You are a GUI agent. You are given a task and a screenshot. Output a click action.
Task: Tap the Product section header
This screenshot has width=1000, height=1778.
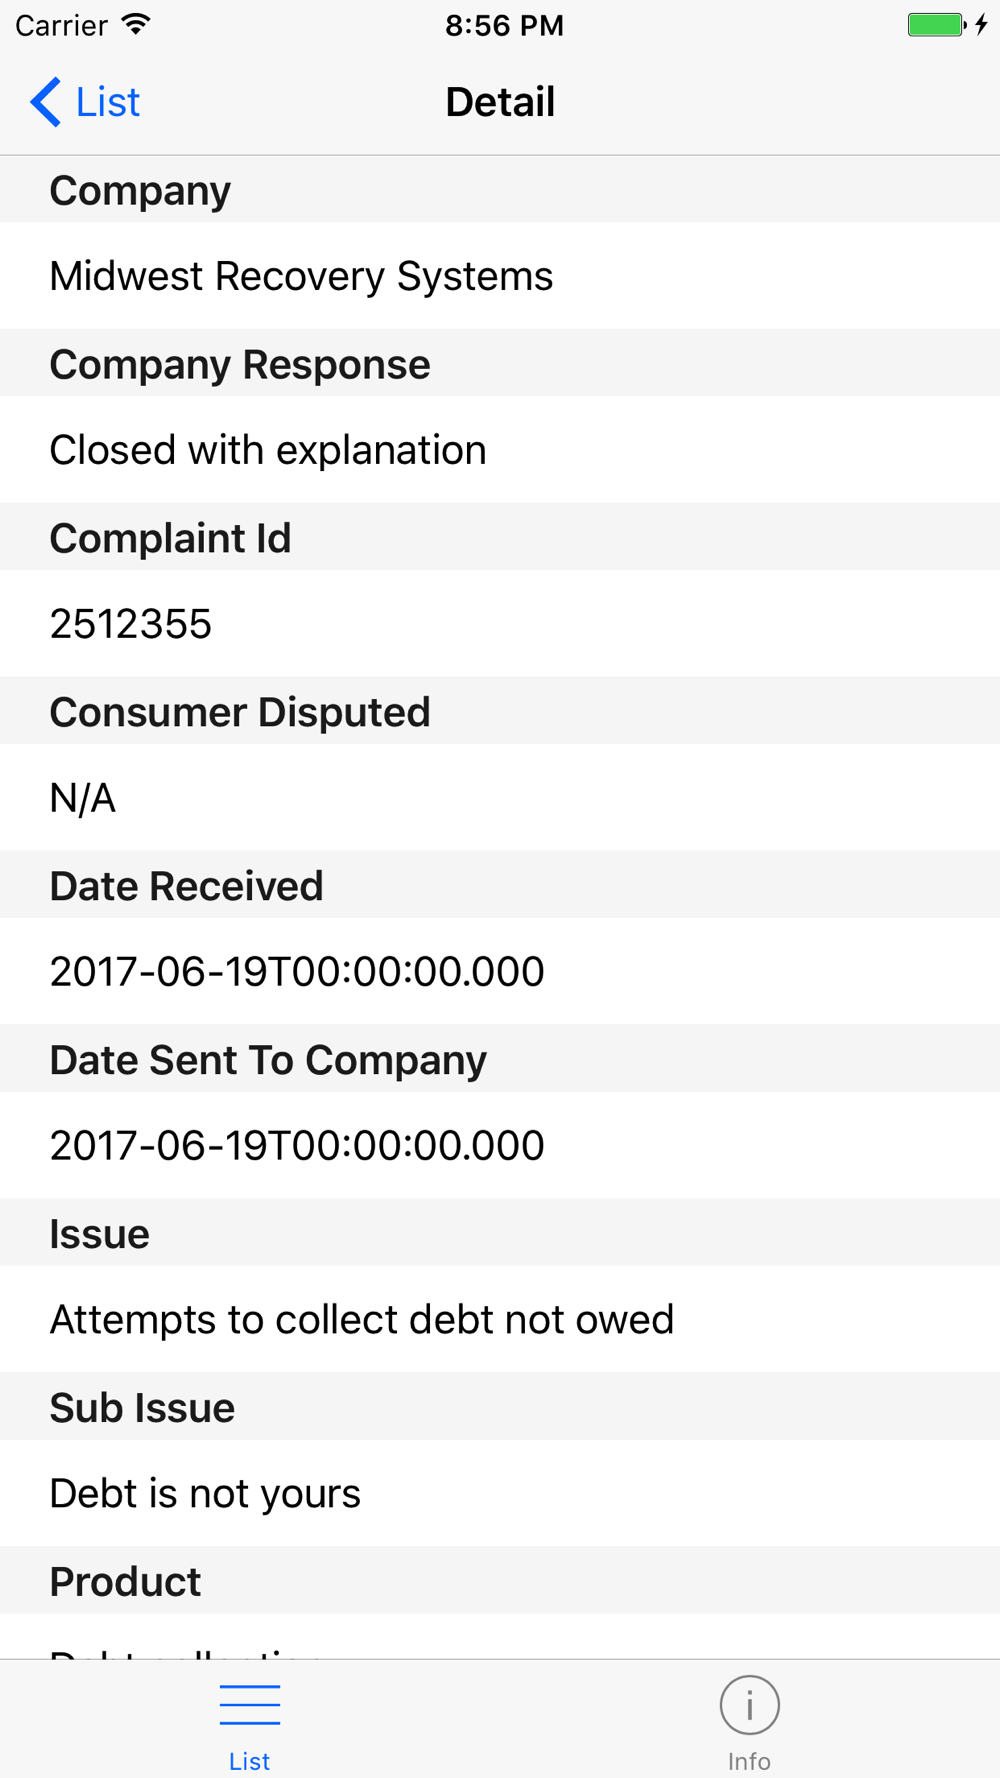tap(500, 1581)
